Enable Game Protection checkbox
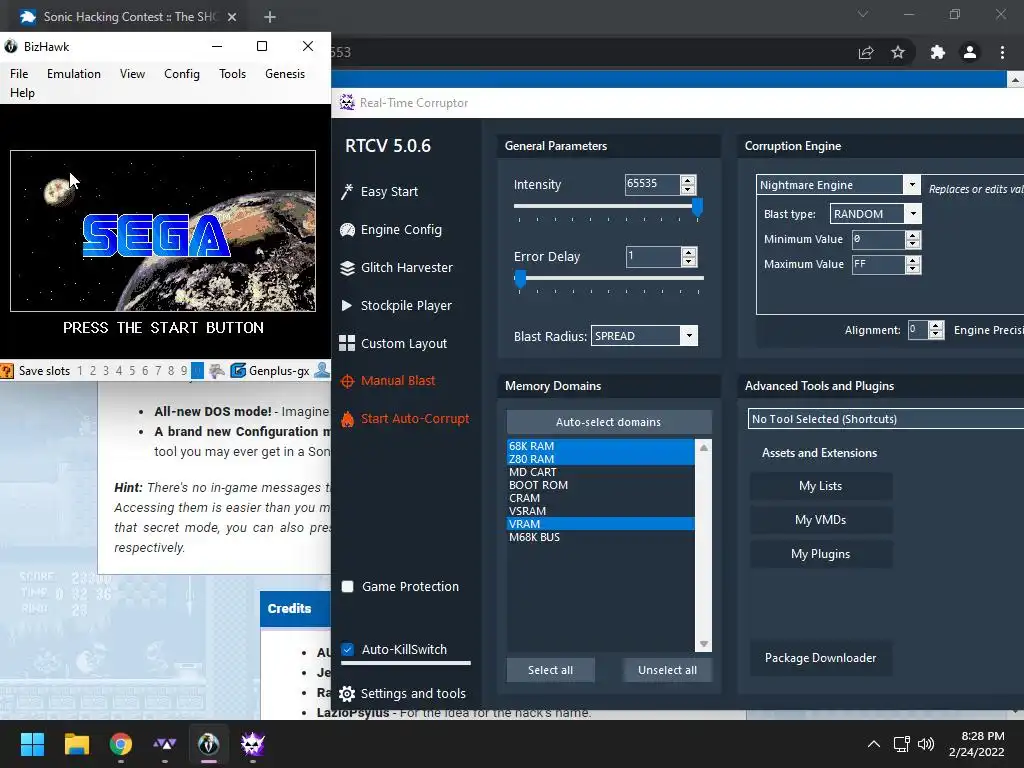This screenshot has width=1024, height=768. point(347,586)
